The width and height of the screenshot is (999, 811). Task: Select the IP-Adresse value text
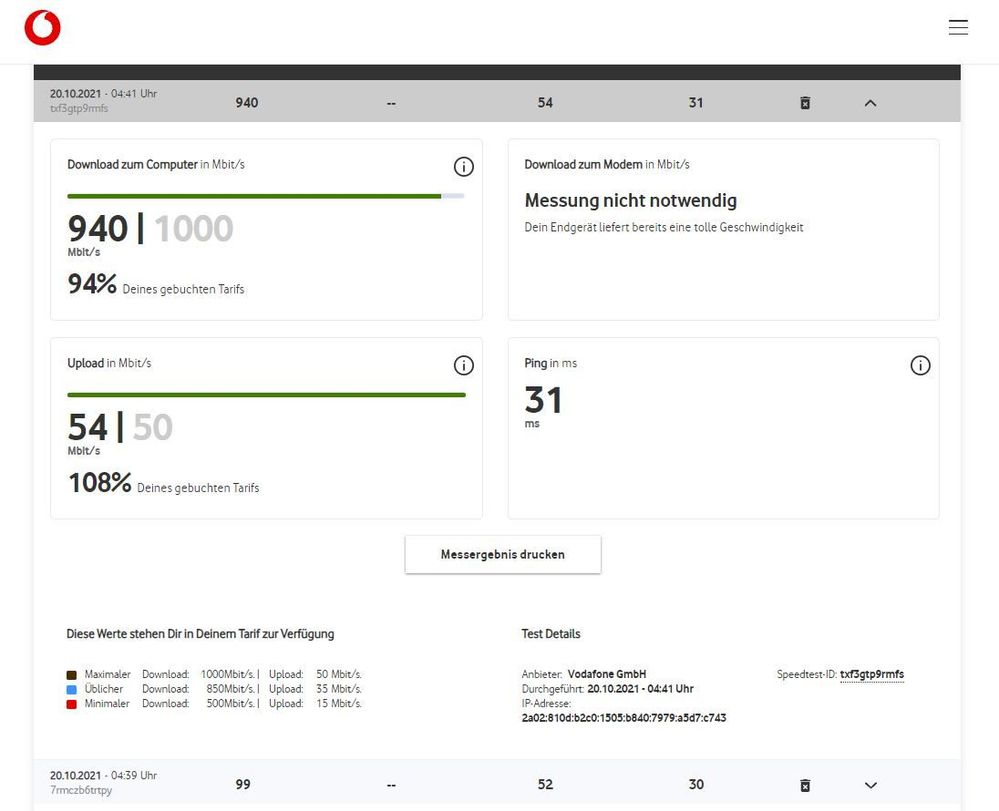tap(623, 718)
